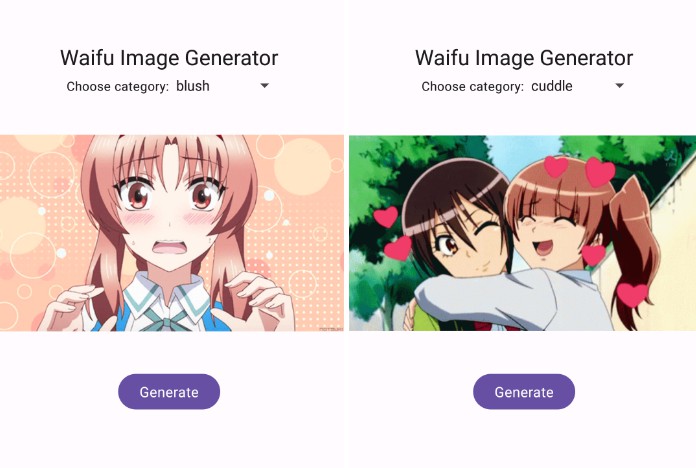Click the blushing girl's open mouth

point(171,247)
